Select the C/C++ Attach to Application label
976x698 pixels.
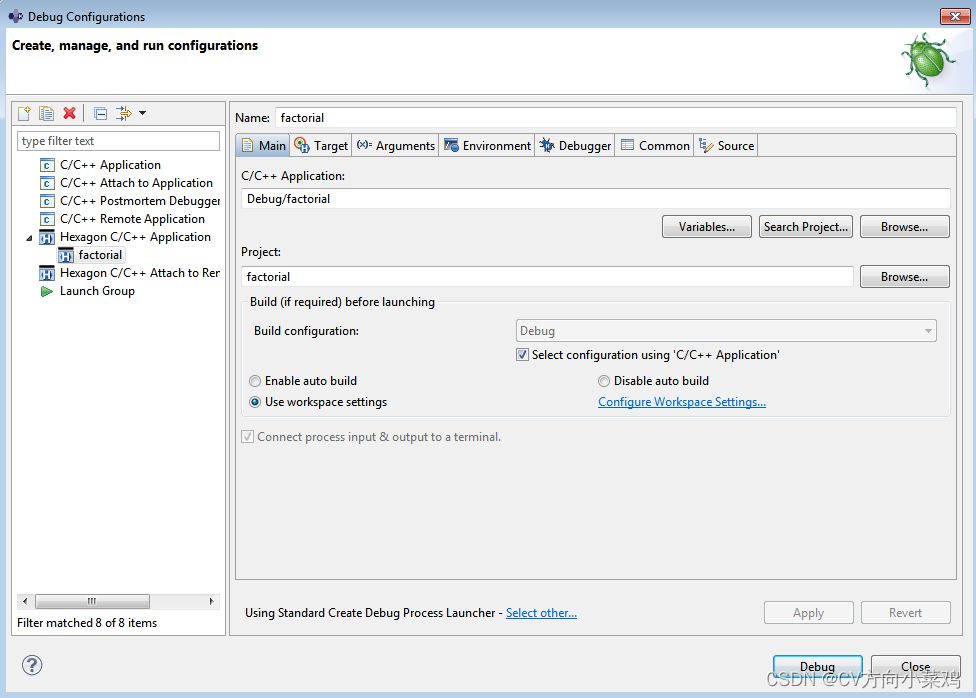[136, 183]
